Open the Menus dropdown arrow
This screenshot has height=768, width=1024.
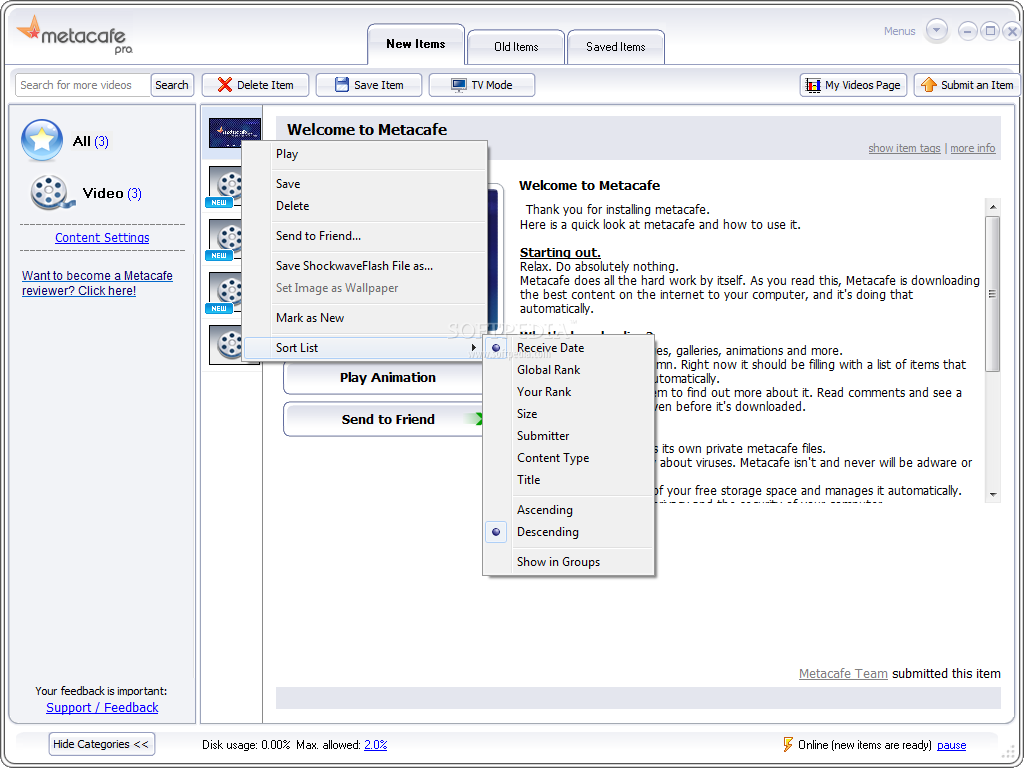point(936,31)
